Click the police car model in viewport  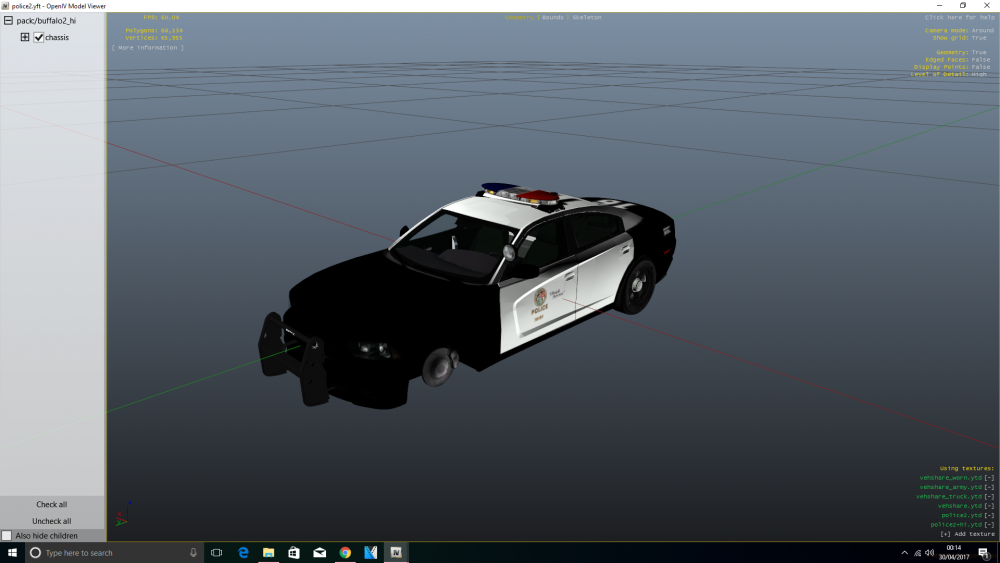[x=467, y=295]
